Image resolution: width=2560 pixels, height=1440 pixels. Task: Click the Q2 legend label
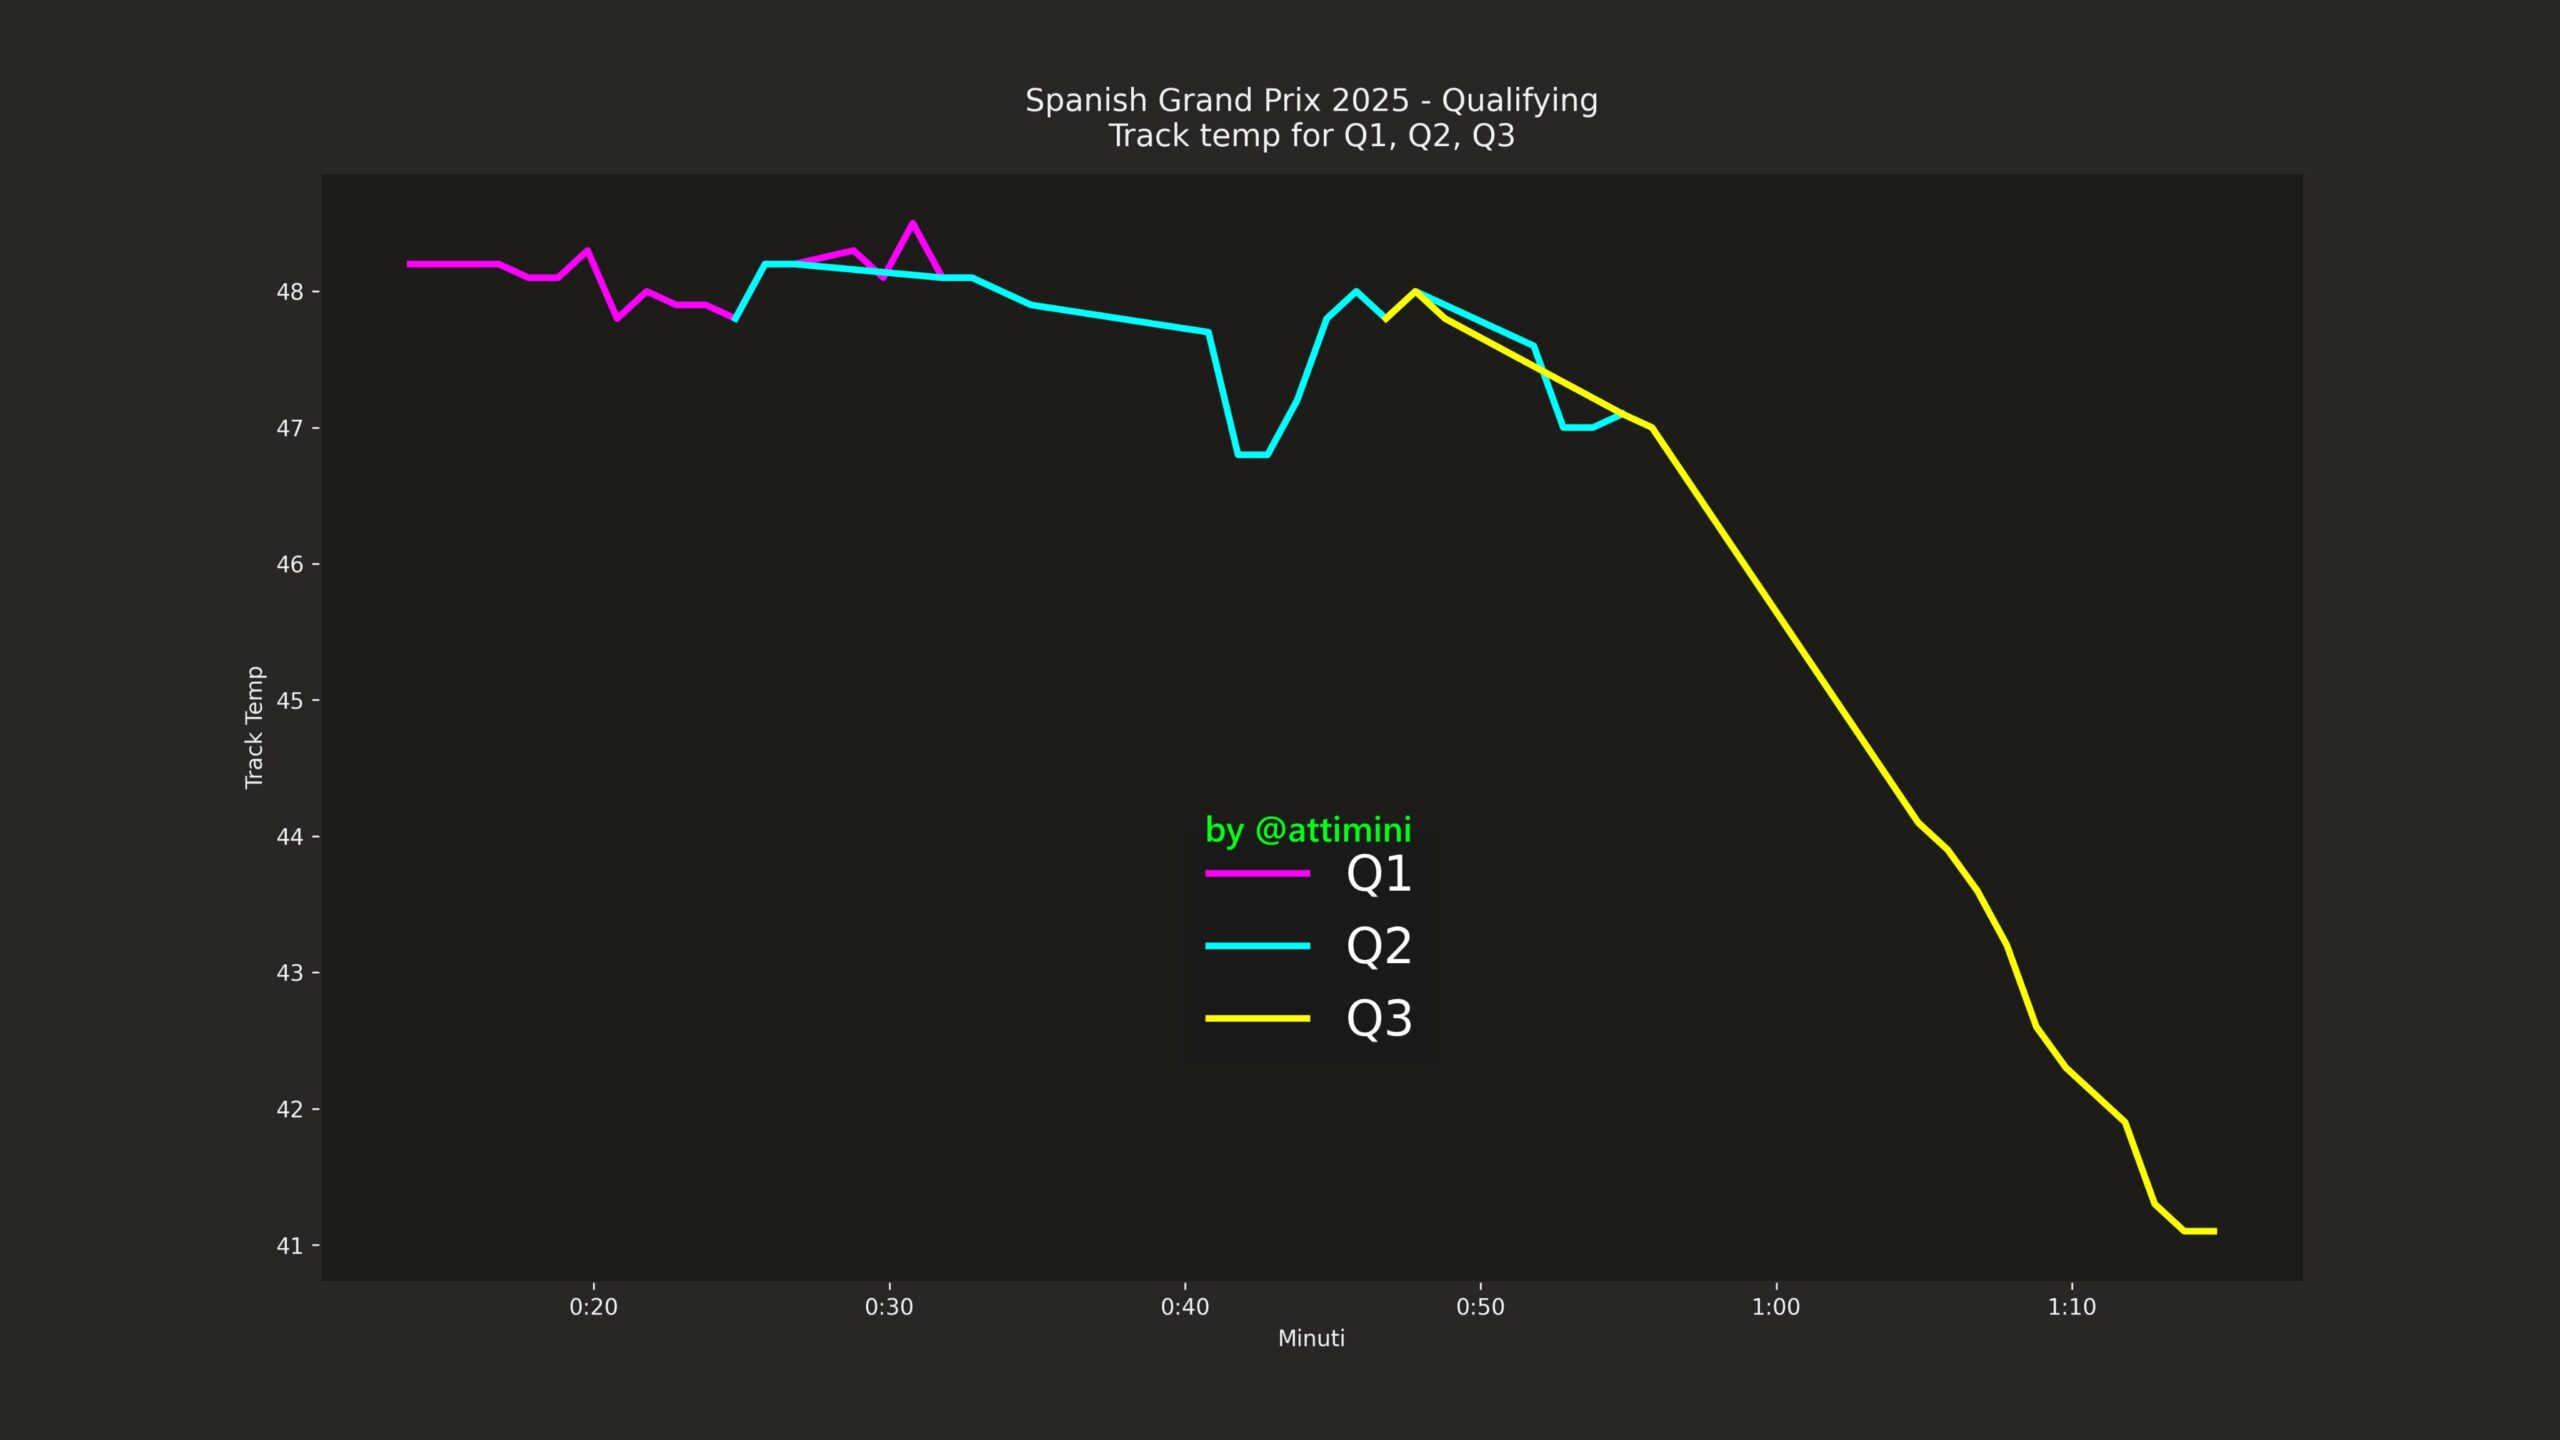(x=1378, y=946)
